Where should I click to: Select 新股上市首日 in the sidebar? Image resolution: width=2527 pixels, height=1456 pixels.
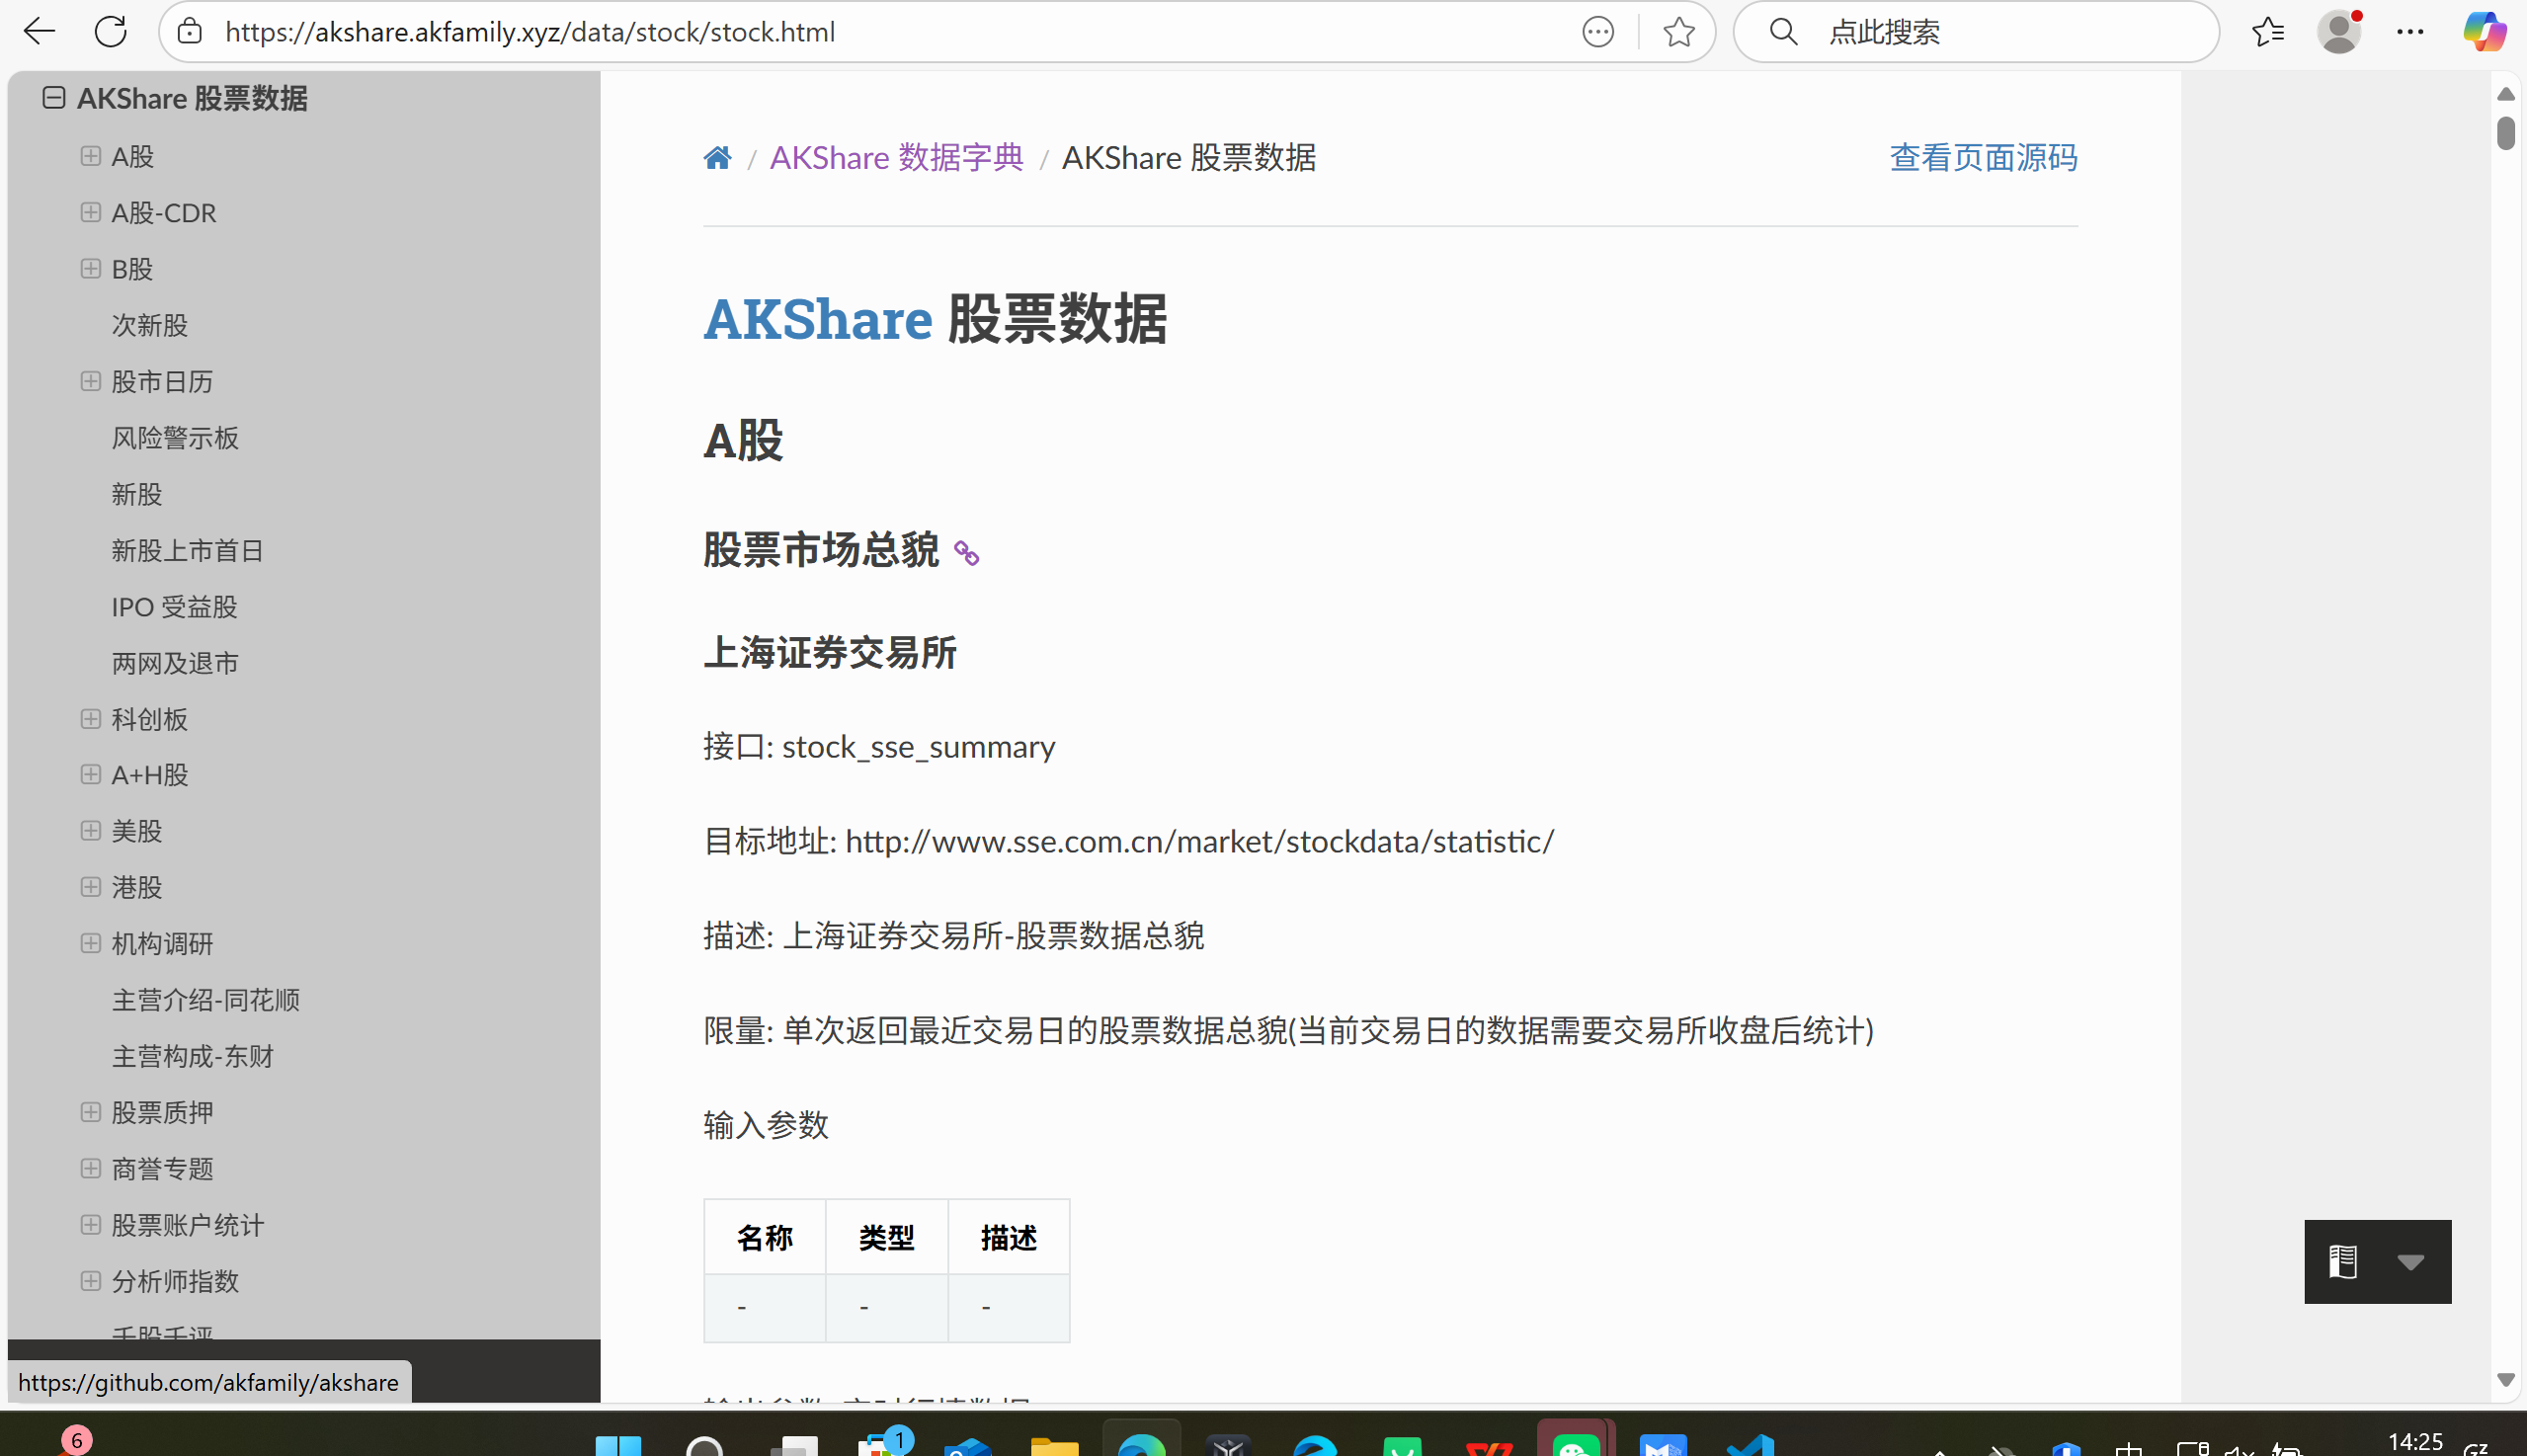(187, 550)
